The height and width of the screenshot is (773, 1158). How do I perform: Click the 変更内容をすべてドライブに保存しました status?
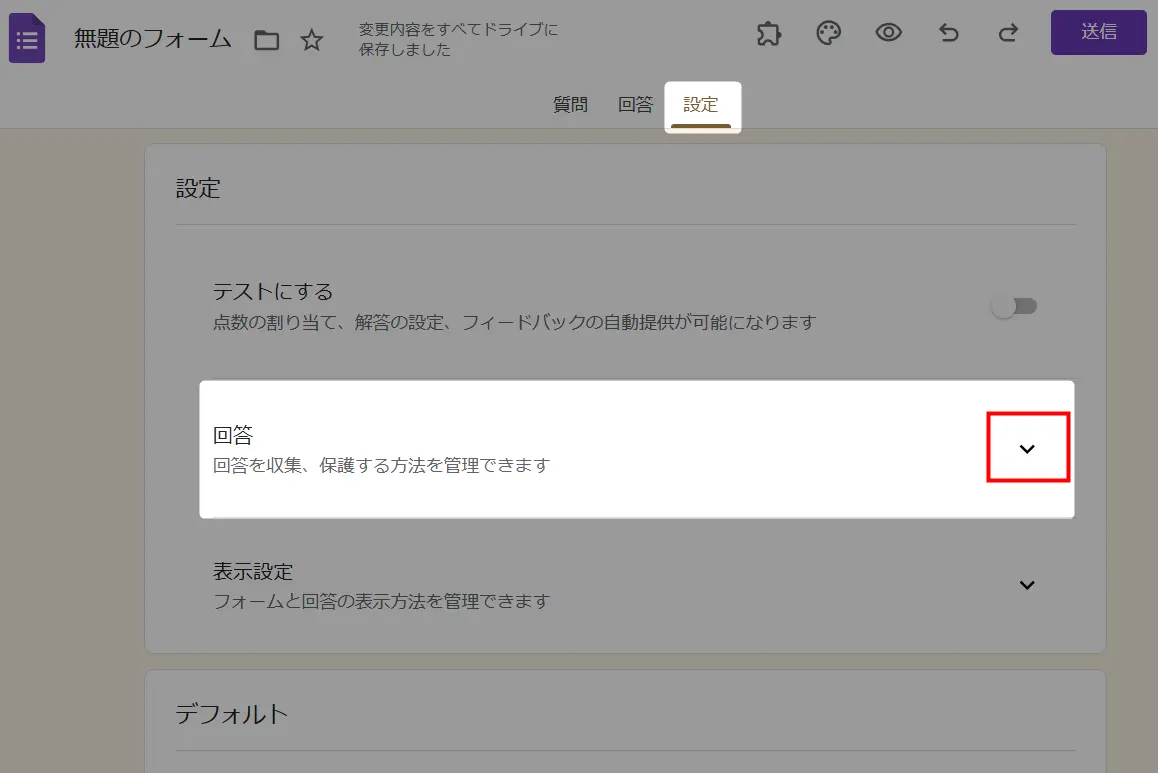(x=458, y=39)
